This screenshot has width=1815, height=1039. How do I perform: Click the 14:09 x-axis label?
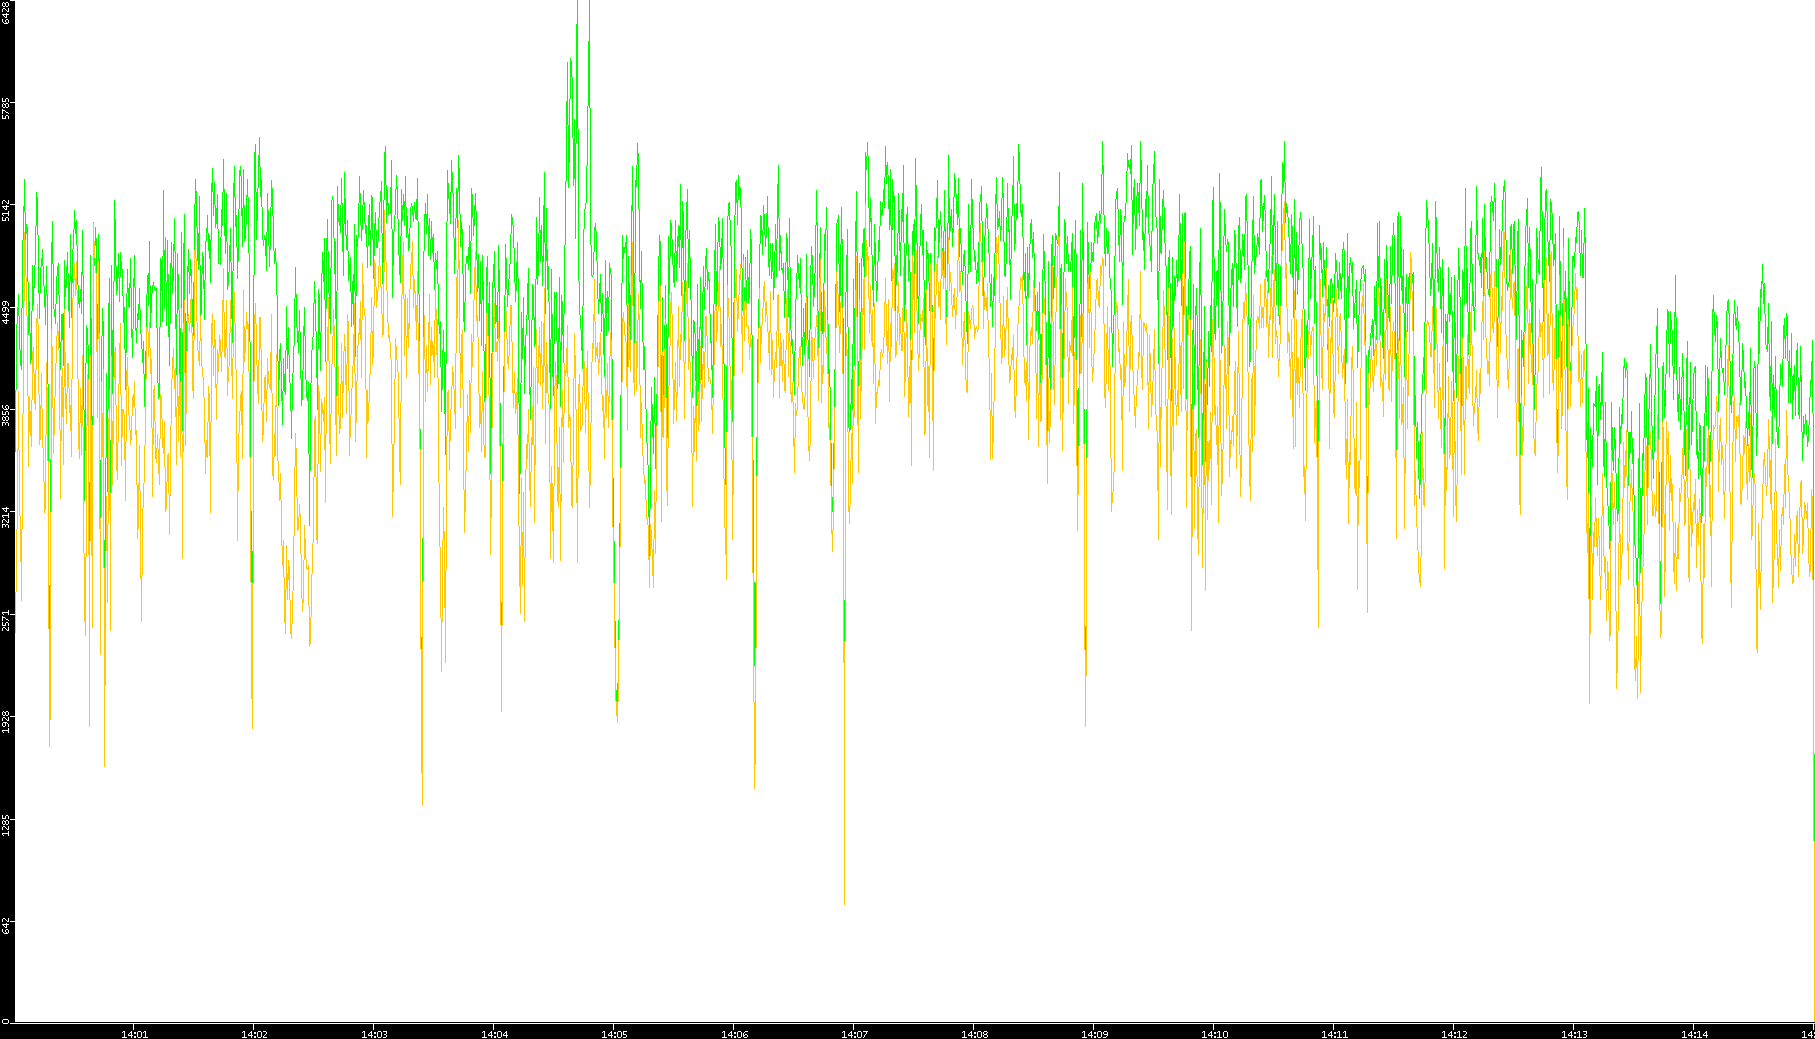[1094, 1034]
